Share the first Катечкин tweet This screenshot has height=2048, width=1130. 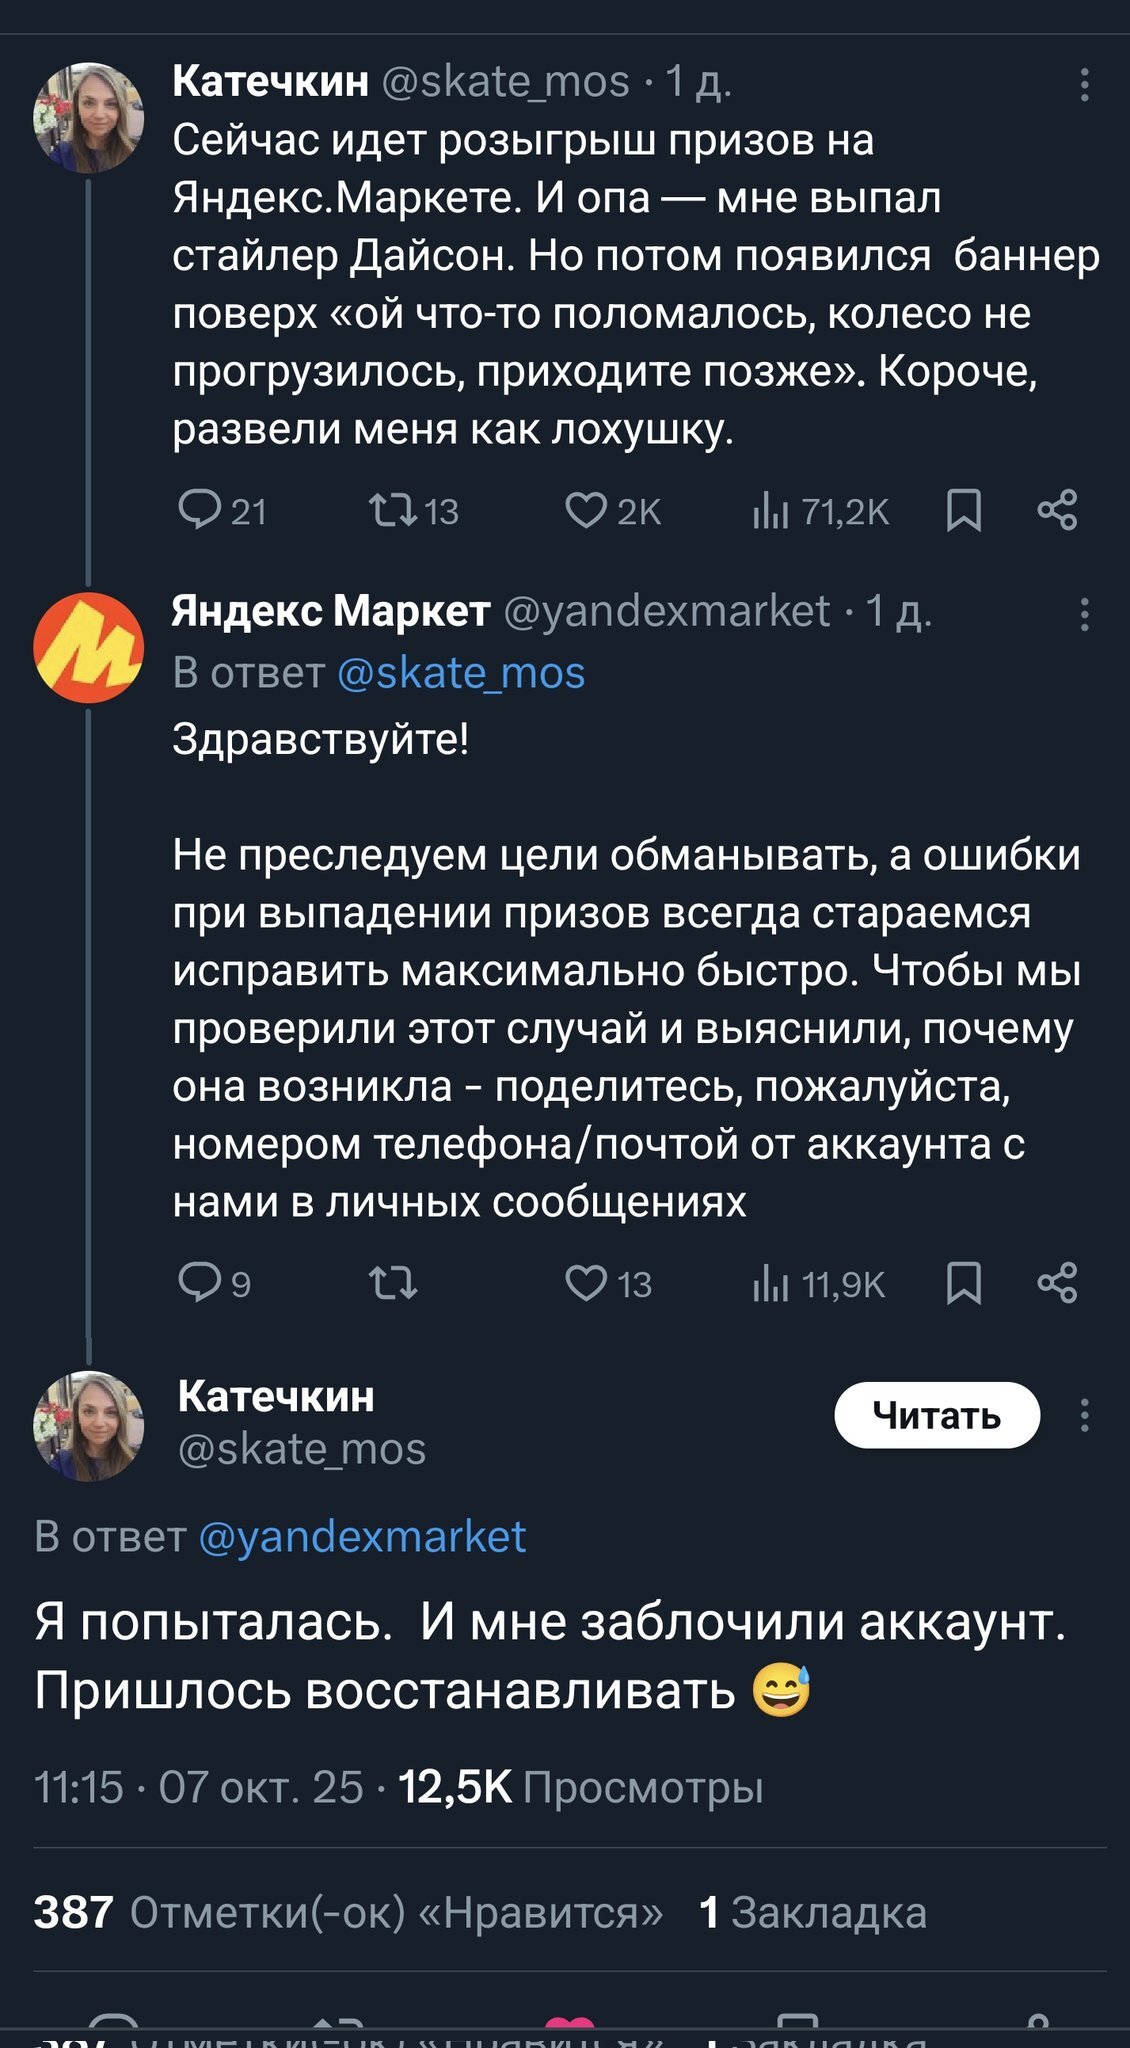(x=1057, y=510)
